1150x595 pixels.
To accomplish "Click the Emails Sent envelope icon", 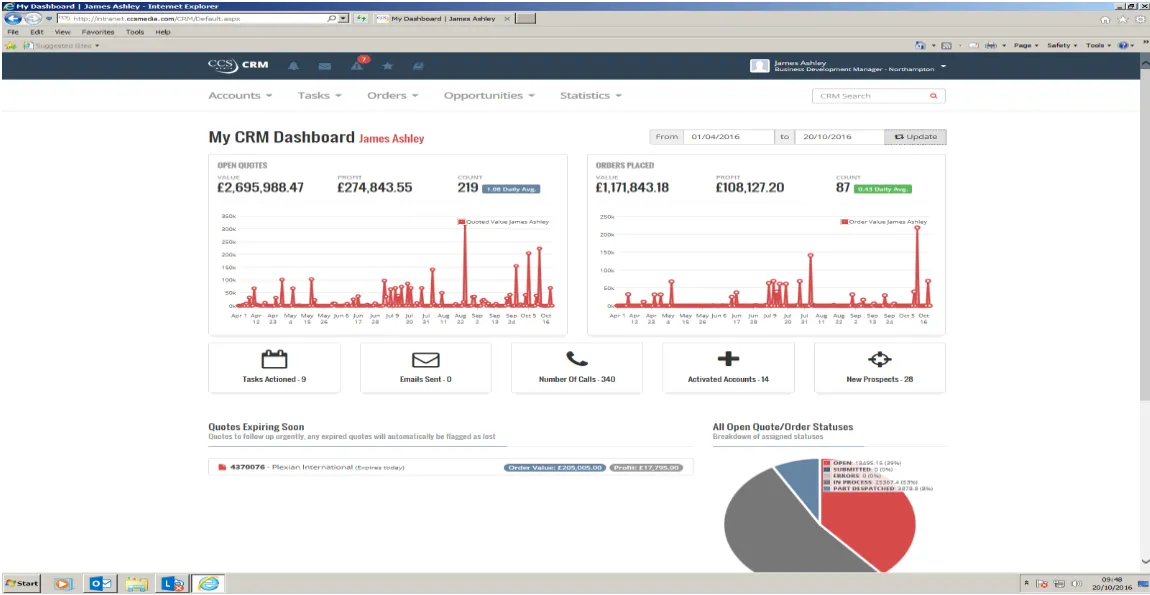I will [x=425, y=359].
